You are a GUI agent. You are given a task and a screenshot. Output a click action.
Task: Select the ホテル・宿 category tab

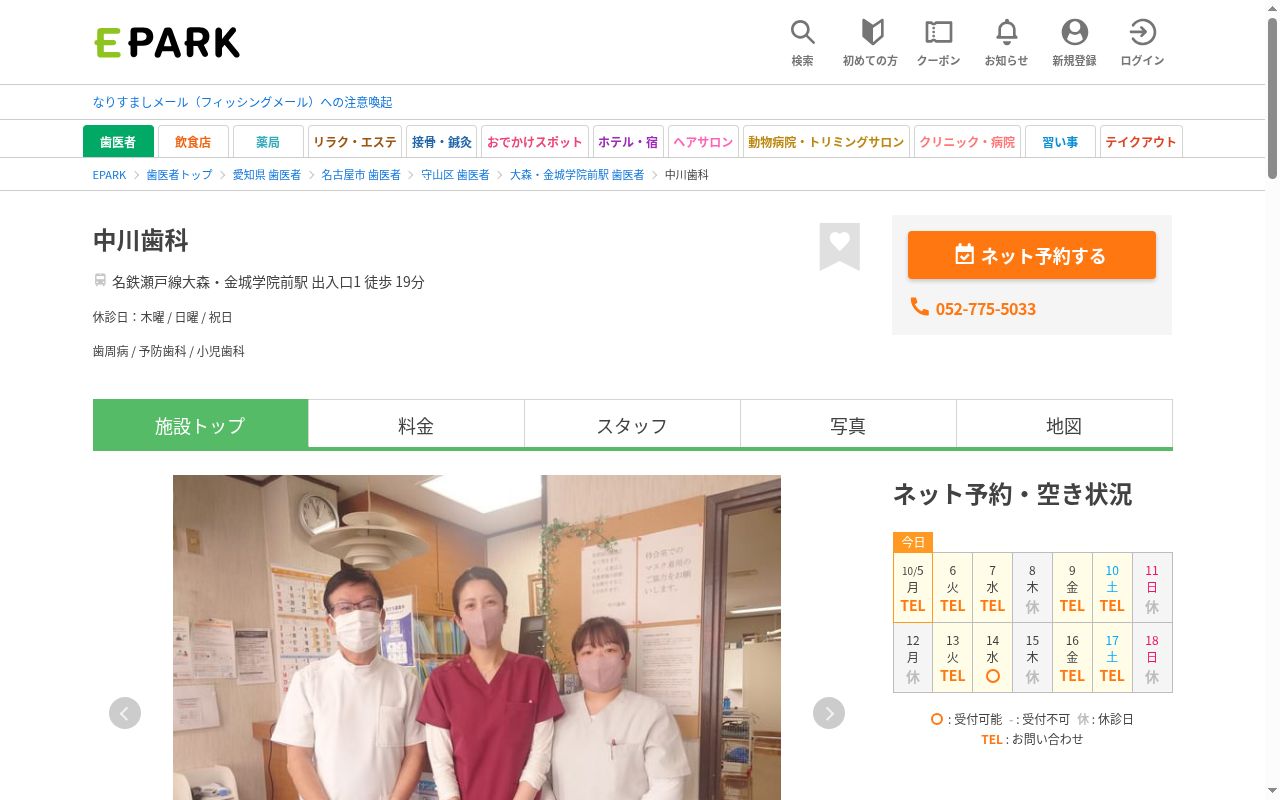[x=628, y=142]
